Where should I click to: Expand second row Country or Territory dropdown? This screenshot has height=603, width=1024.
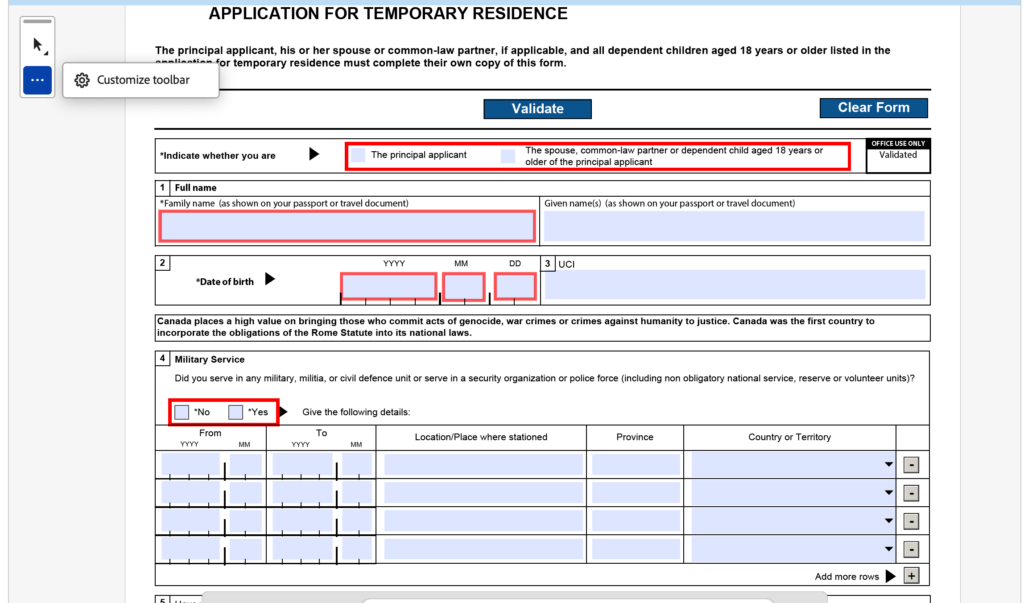pos(888,493)
